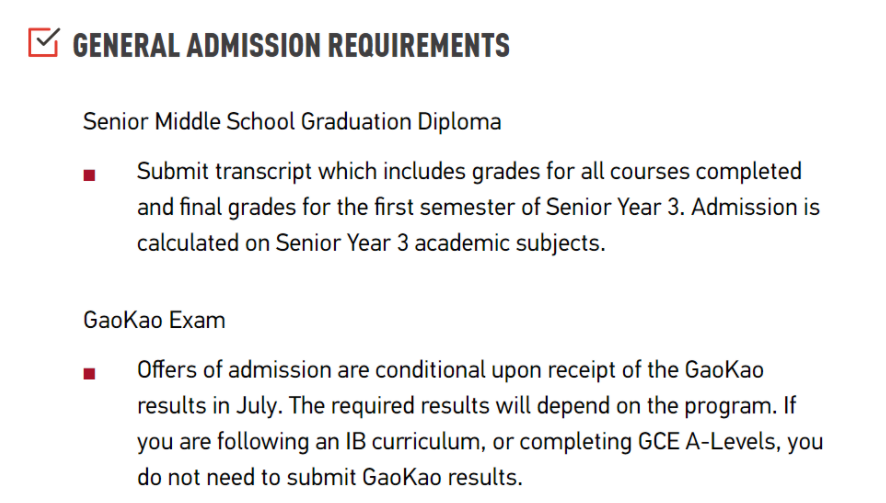
Task: Click the line 'calculated on Senior Year 3 academic subjects'
Action: coord(371,244)
